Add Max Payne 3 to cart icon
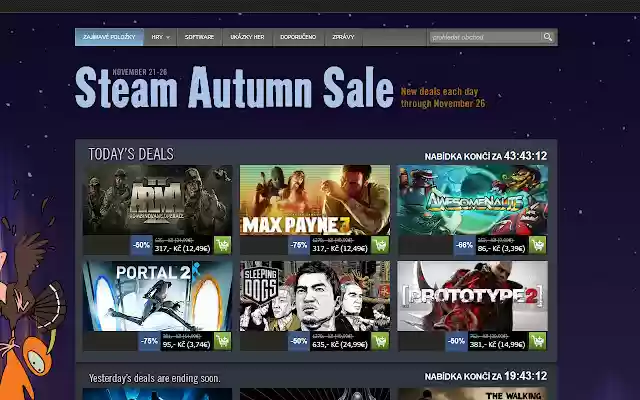 [380, 245]
